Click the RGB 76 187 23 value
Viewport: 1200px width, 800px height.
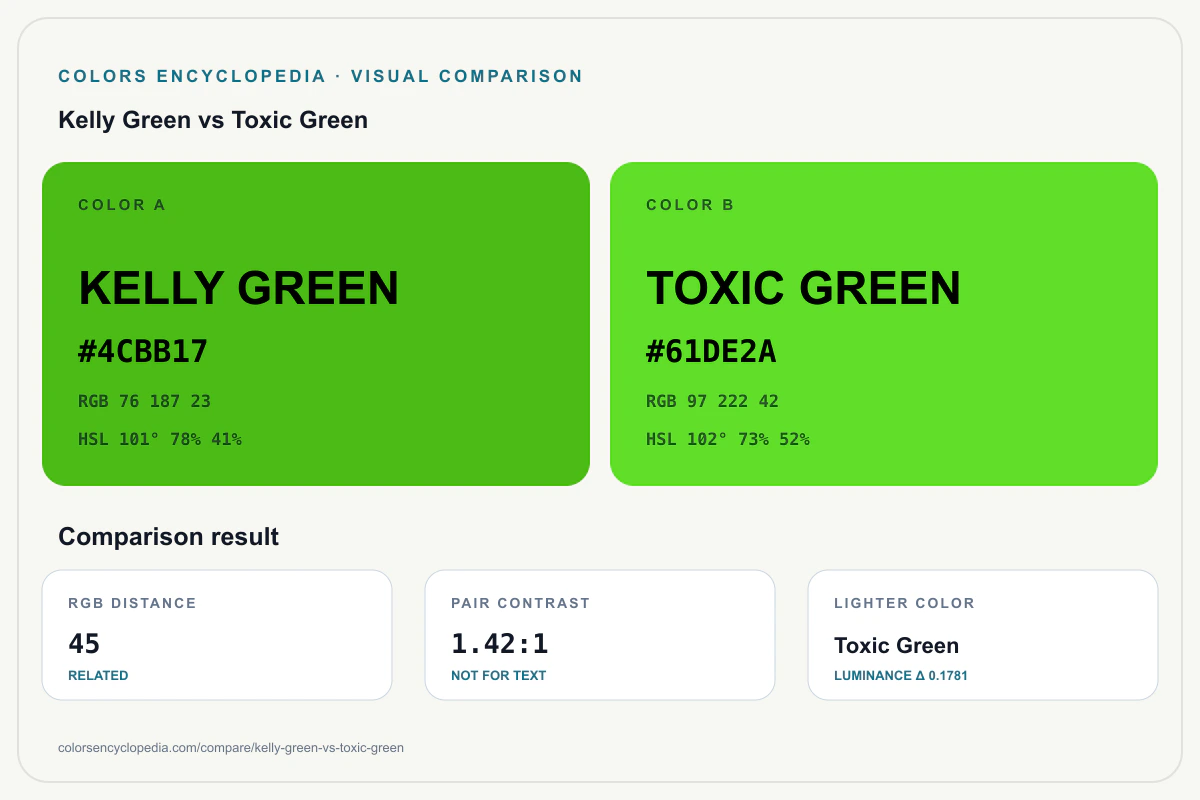point(145,401)
